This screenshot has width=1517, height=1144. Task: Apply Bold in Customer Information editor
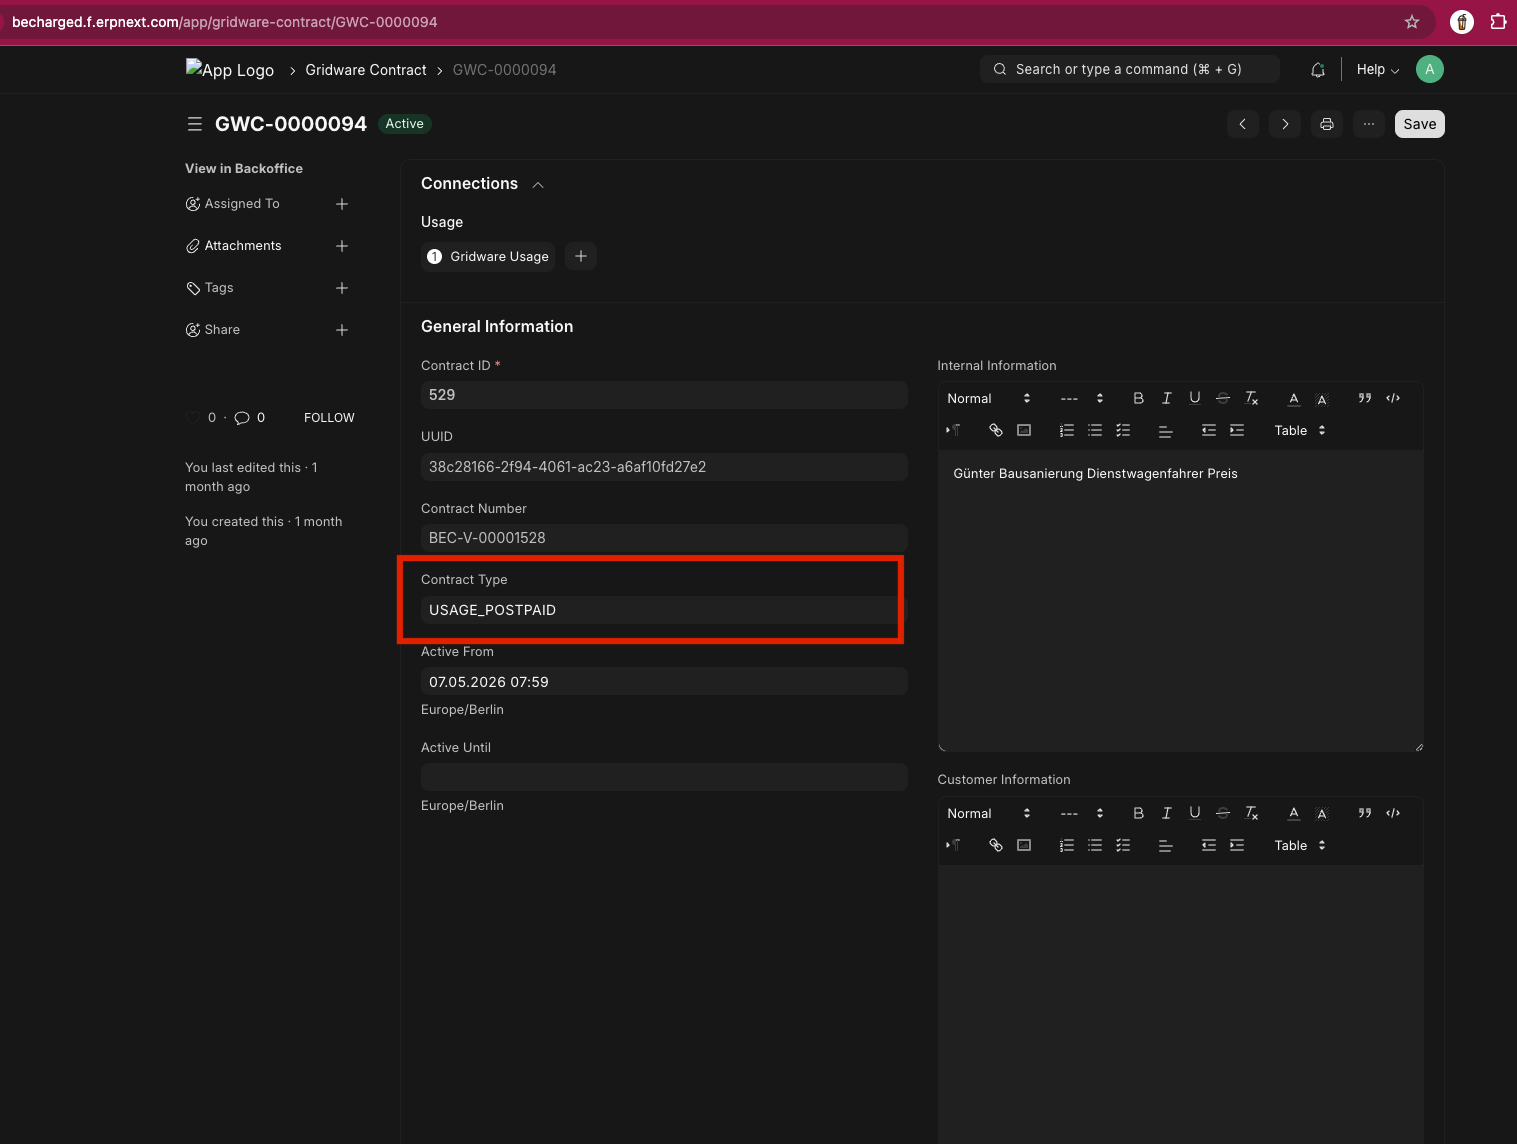[x=1138, y=813]
